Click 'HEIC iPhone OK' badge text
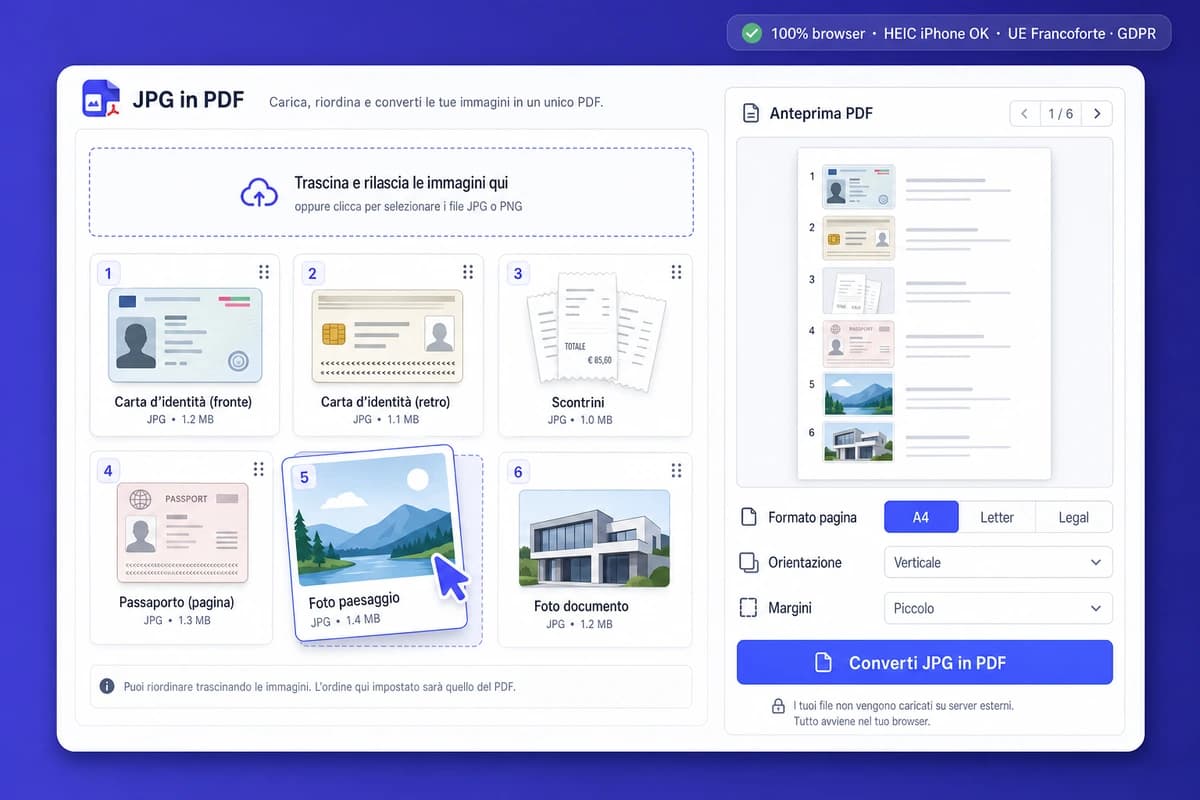This screenshot has width=1200, height=800. (x=937, y=33)
